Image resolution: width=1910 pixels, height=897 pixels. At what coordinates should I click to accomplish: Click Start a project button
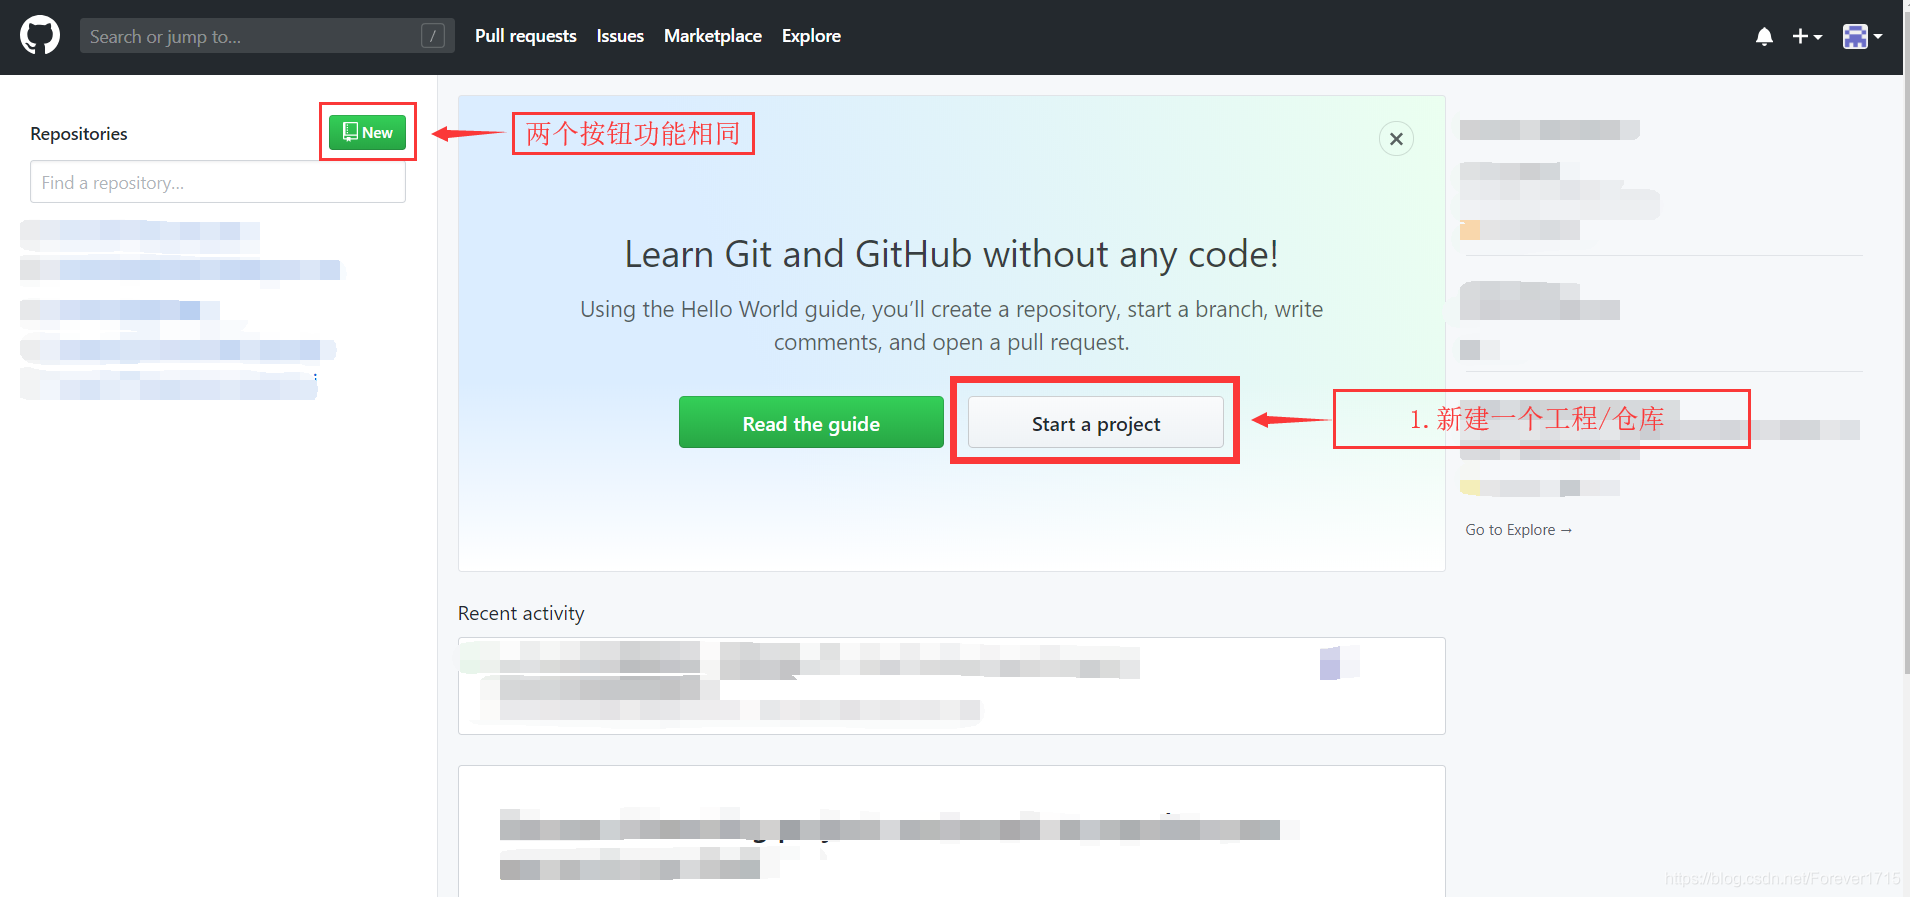coord(1096,423)
